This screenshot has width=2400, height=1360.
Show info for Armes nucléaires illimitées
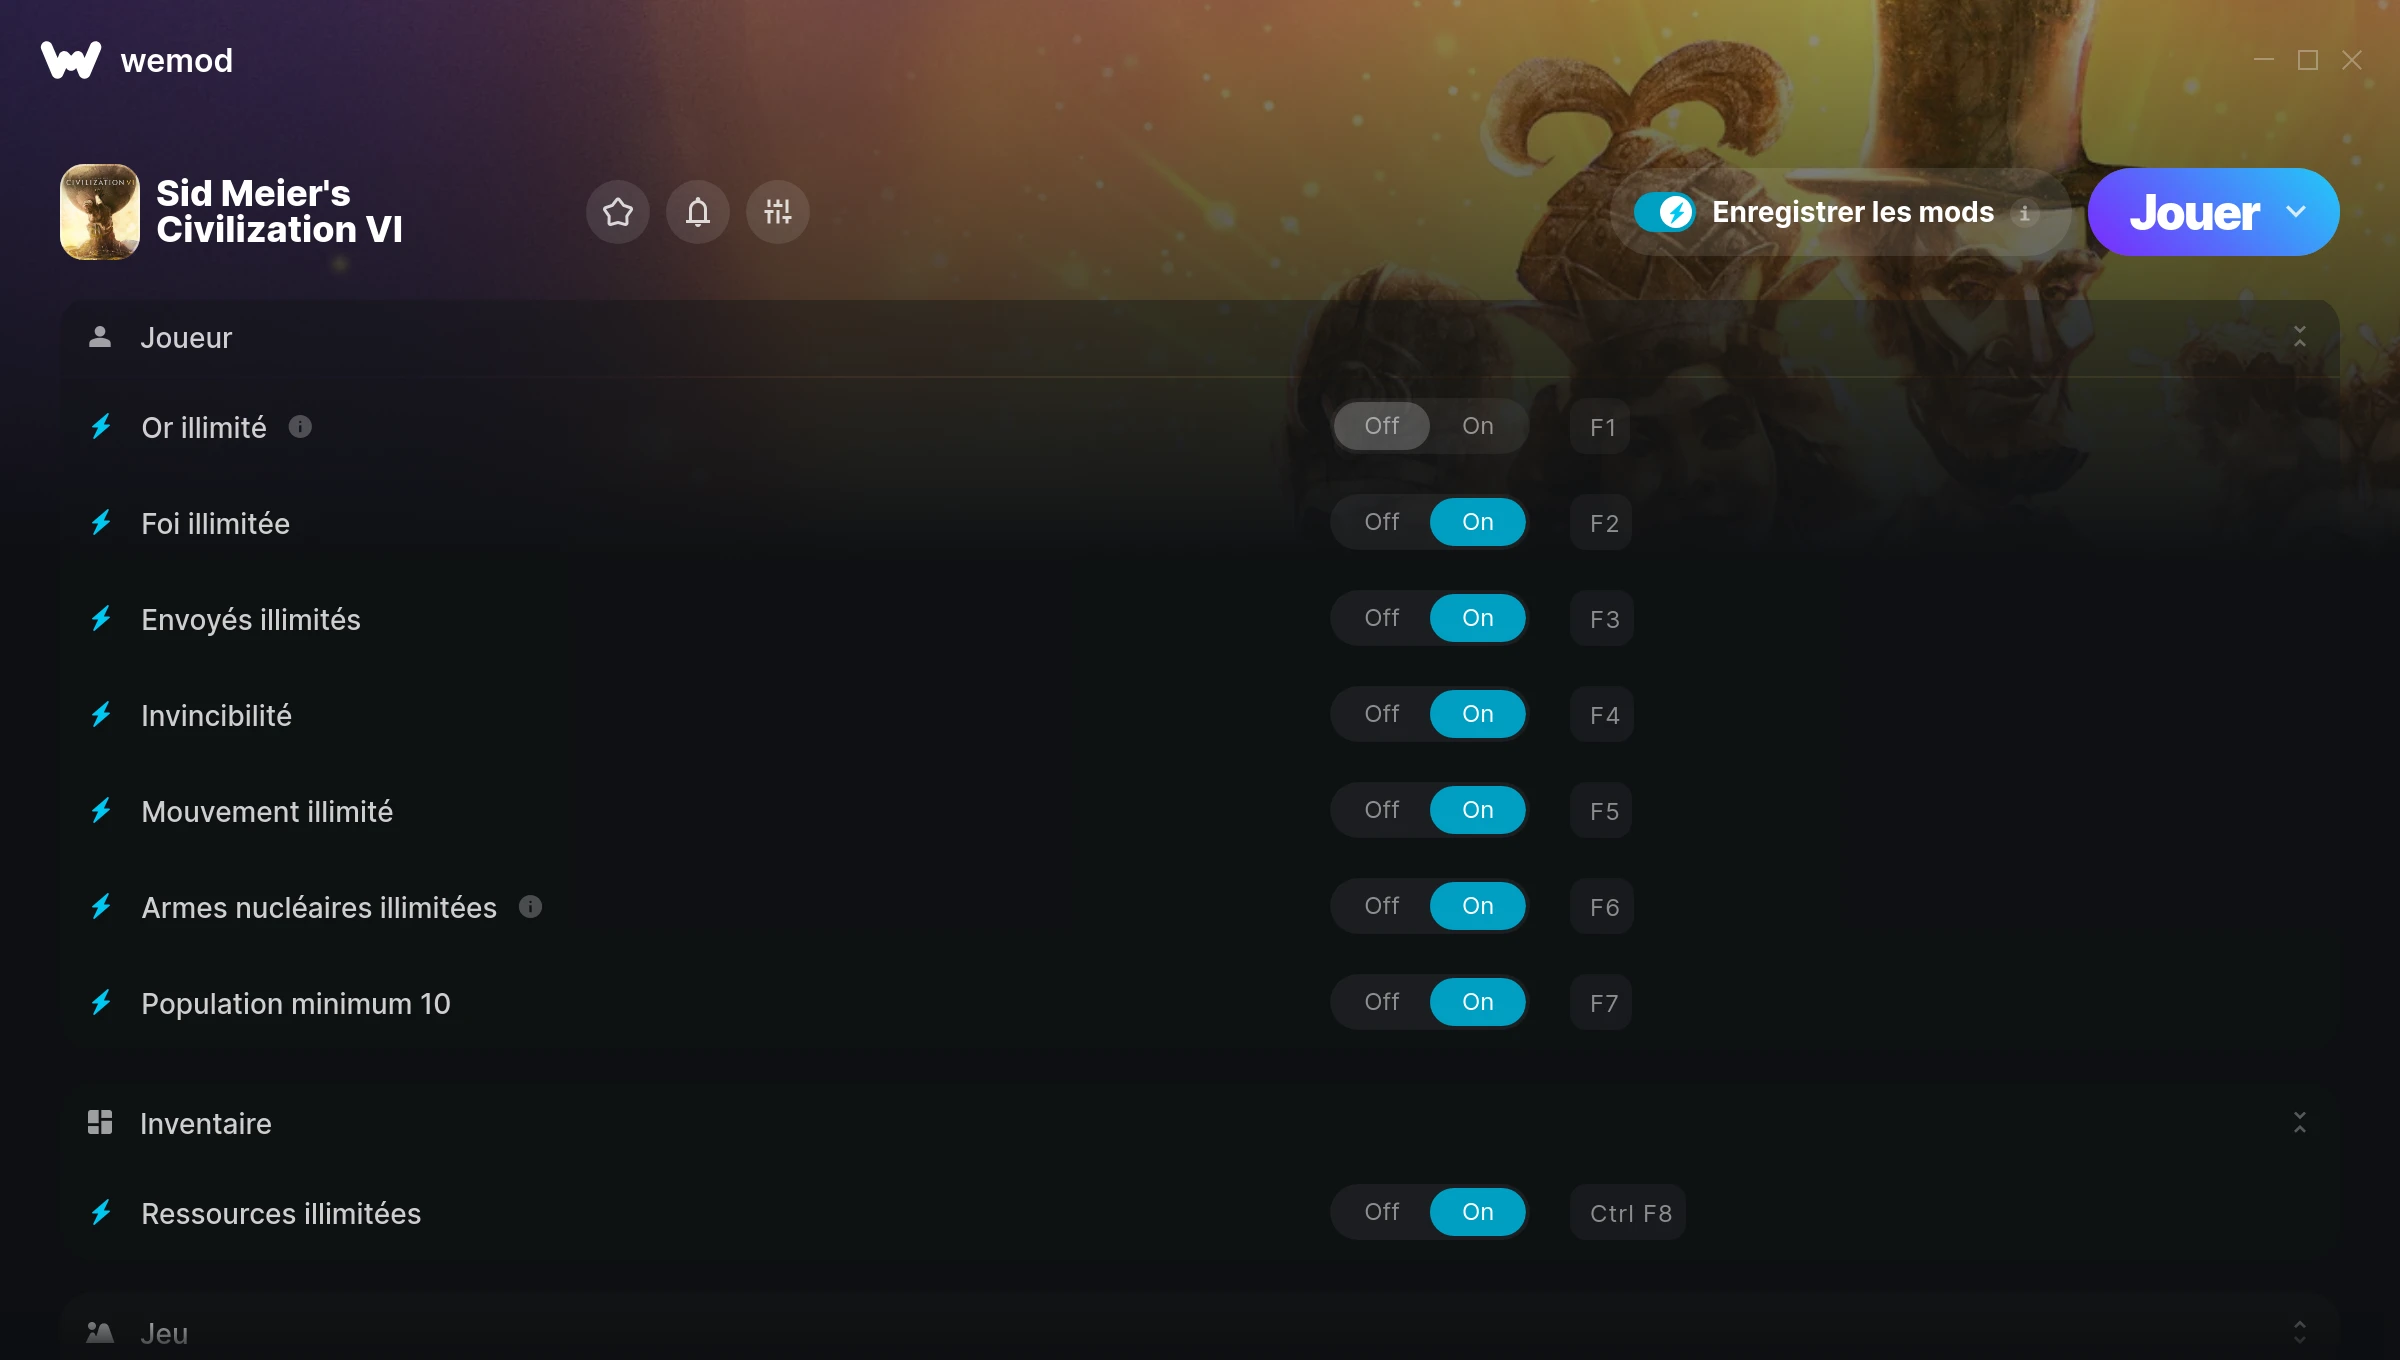tap(531, 907)
